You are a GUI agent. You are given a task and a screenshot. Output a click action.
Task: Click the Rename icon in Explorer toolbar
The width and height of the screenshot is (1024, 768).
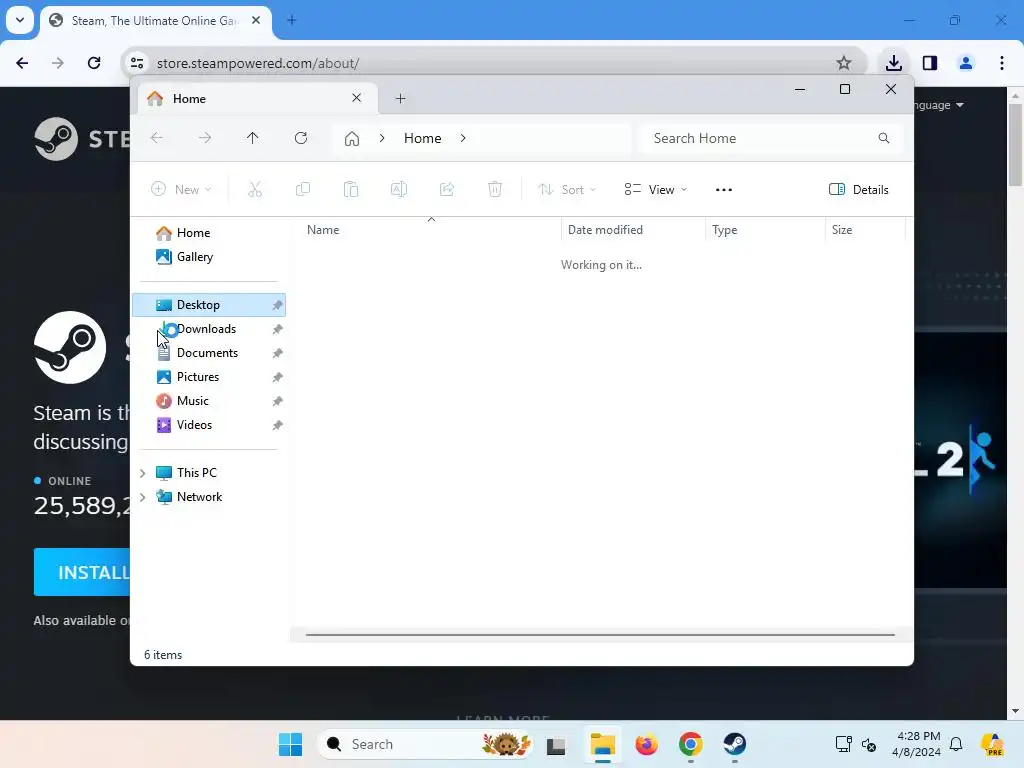pyautogui.click(x=398, y=189)
